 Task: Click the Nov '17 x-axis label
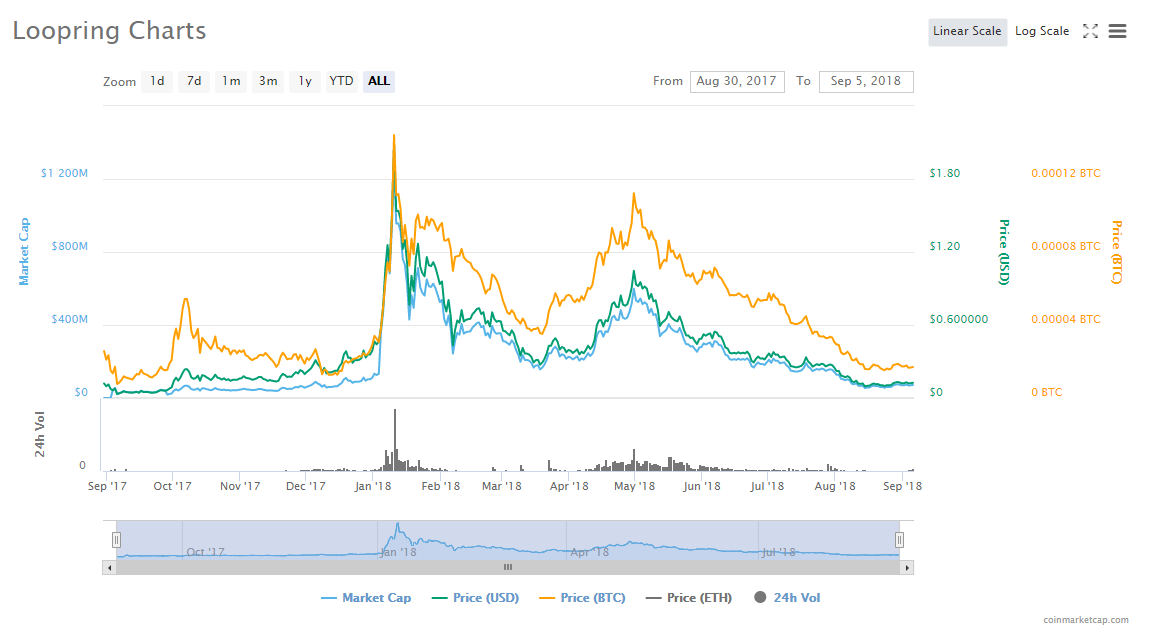click(240, 486)
